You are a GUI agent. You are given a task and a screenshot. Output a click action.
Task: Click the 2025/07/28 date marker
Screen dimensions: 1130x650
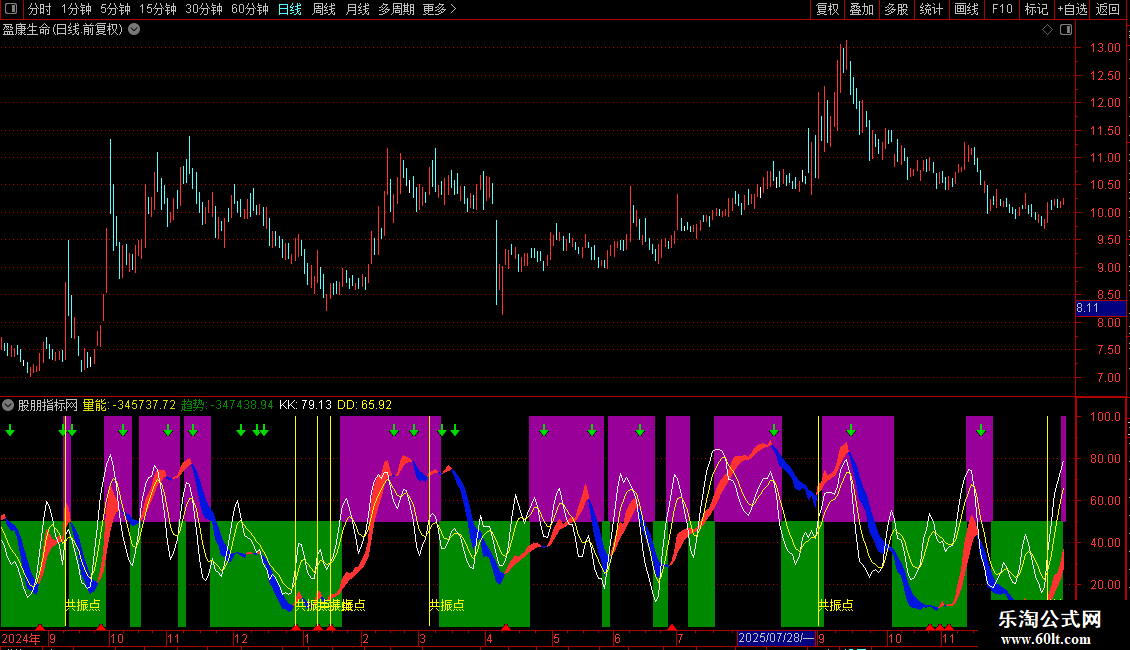click(x=776, y=638)
